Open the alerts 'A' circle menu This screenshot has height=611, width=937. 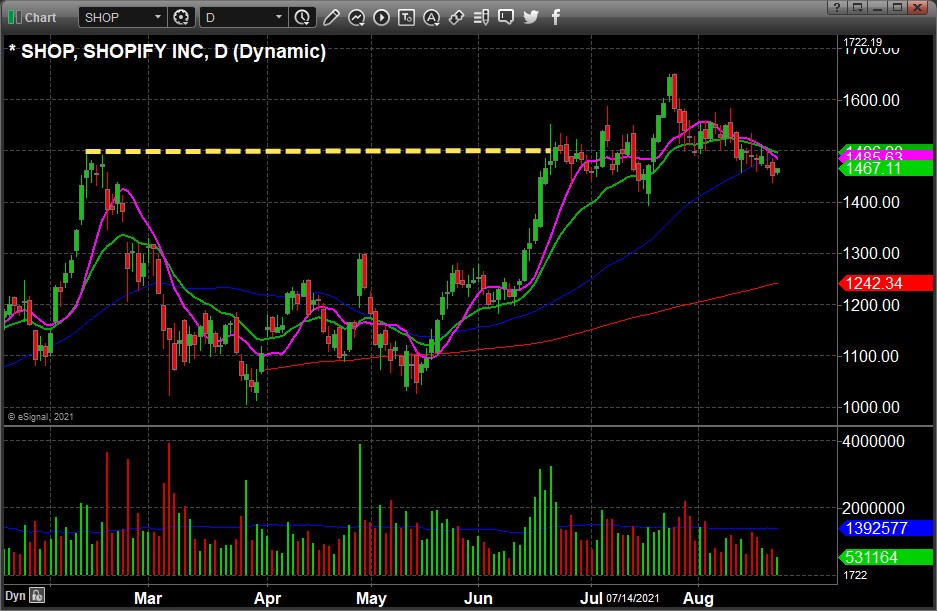431,17
